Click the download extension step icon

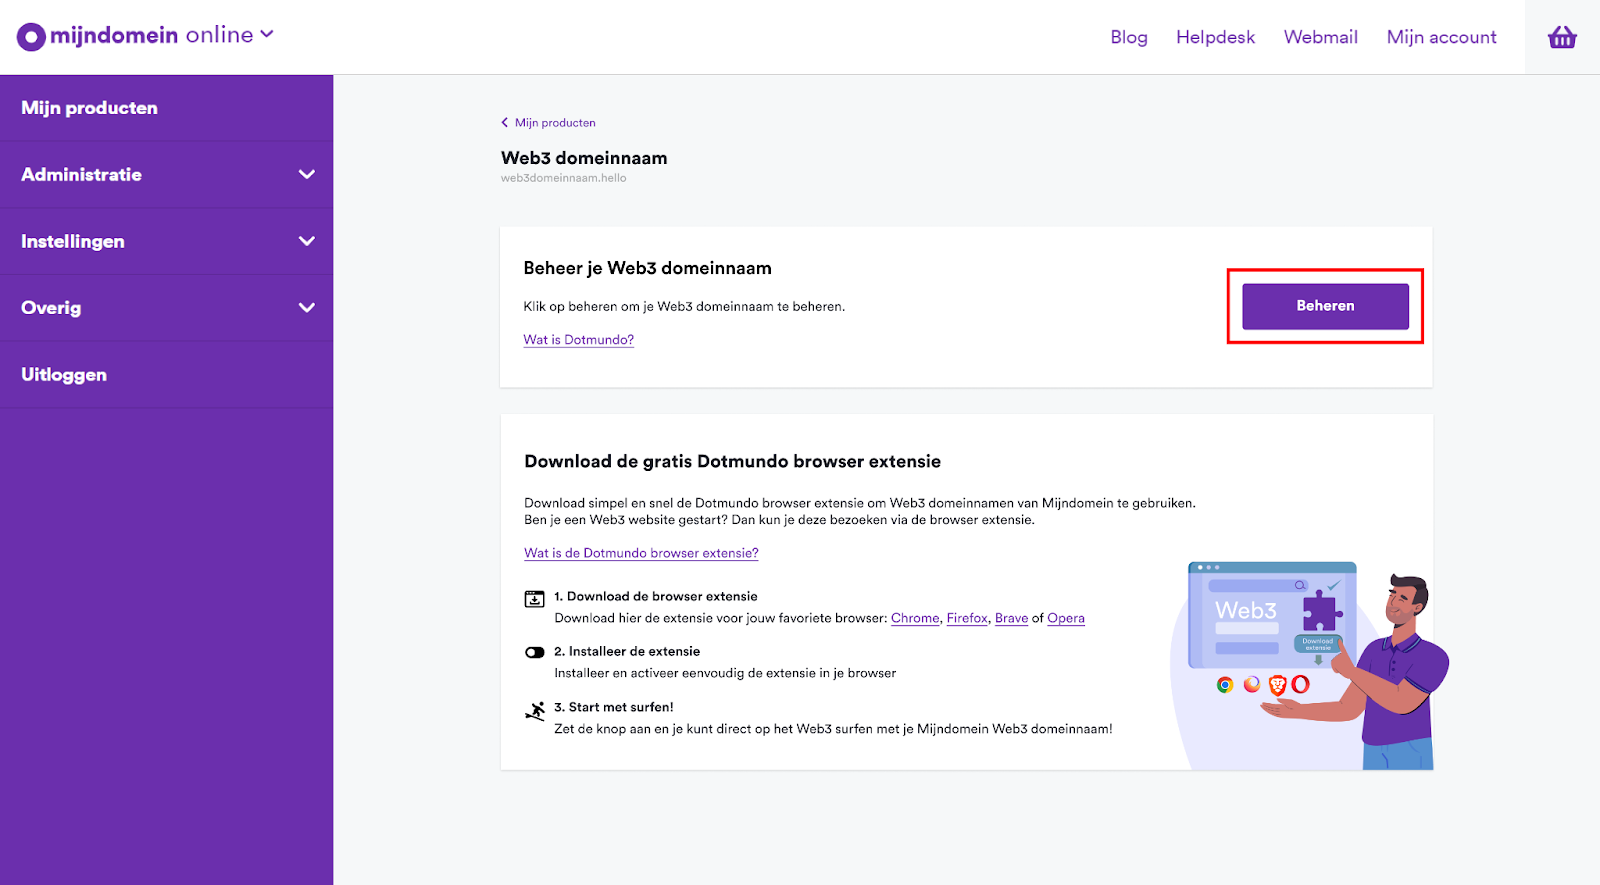[x=535, y=599]
